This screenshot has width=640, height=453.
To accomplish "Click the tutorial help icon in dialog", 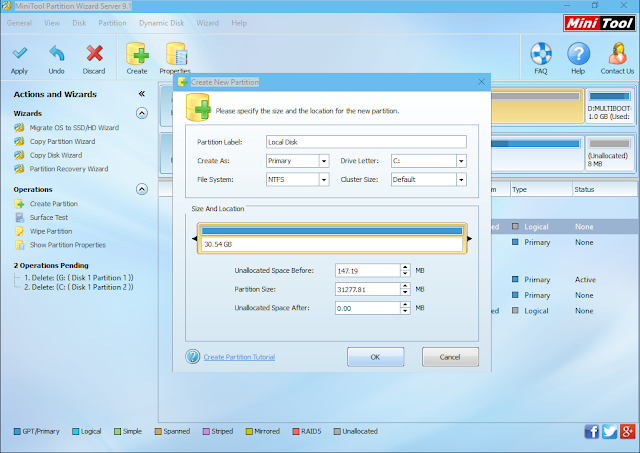I will point(193,357).
